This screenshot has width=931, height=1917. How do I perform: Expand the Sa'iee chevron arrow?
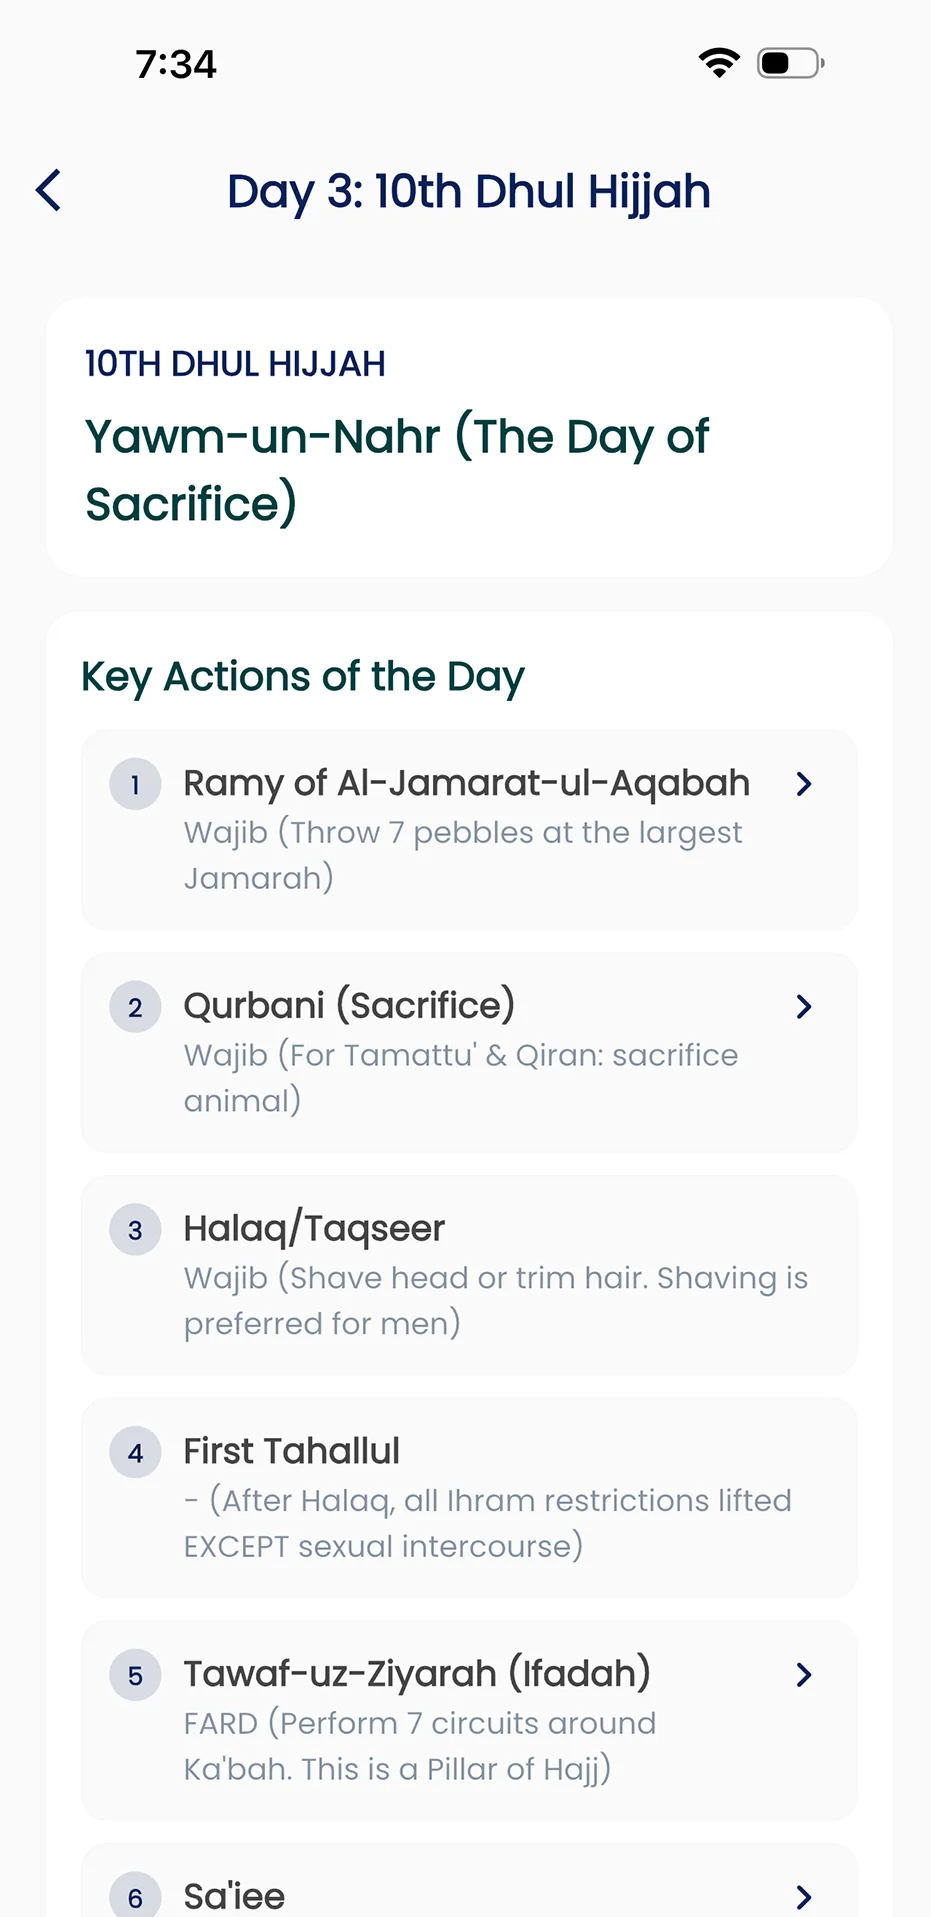(804, 1897)
